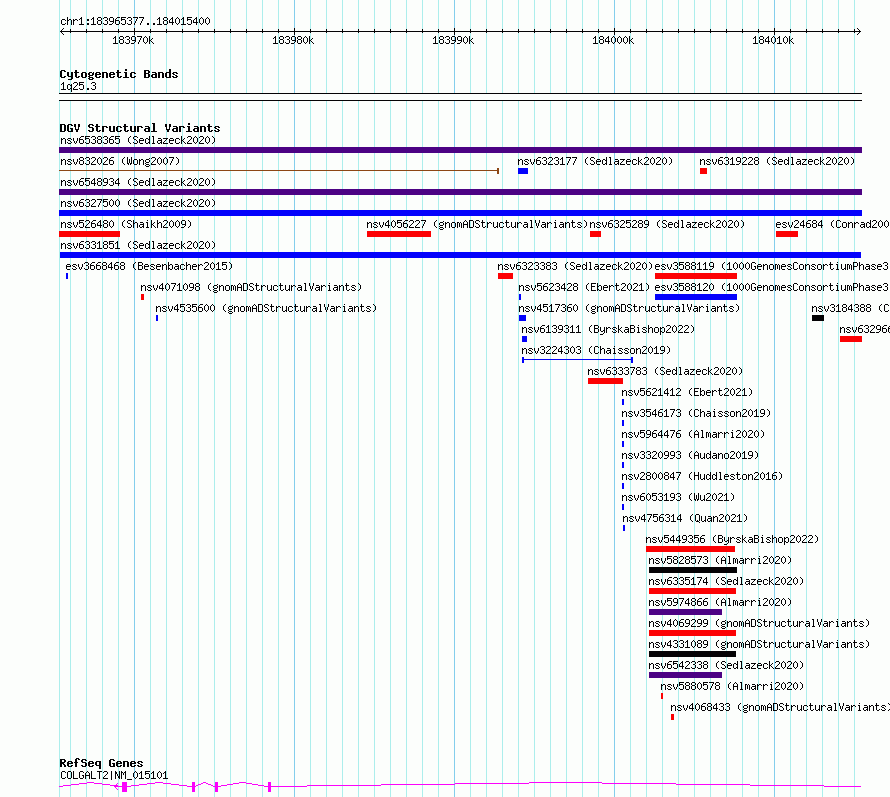Click nsv3546173 (Chaisson2019) label
Screen dimensions: 890x797
[x=696, y=413]
